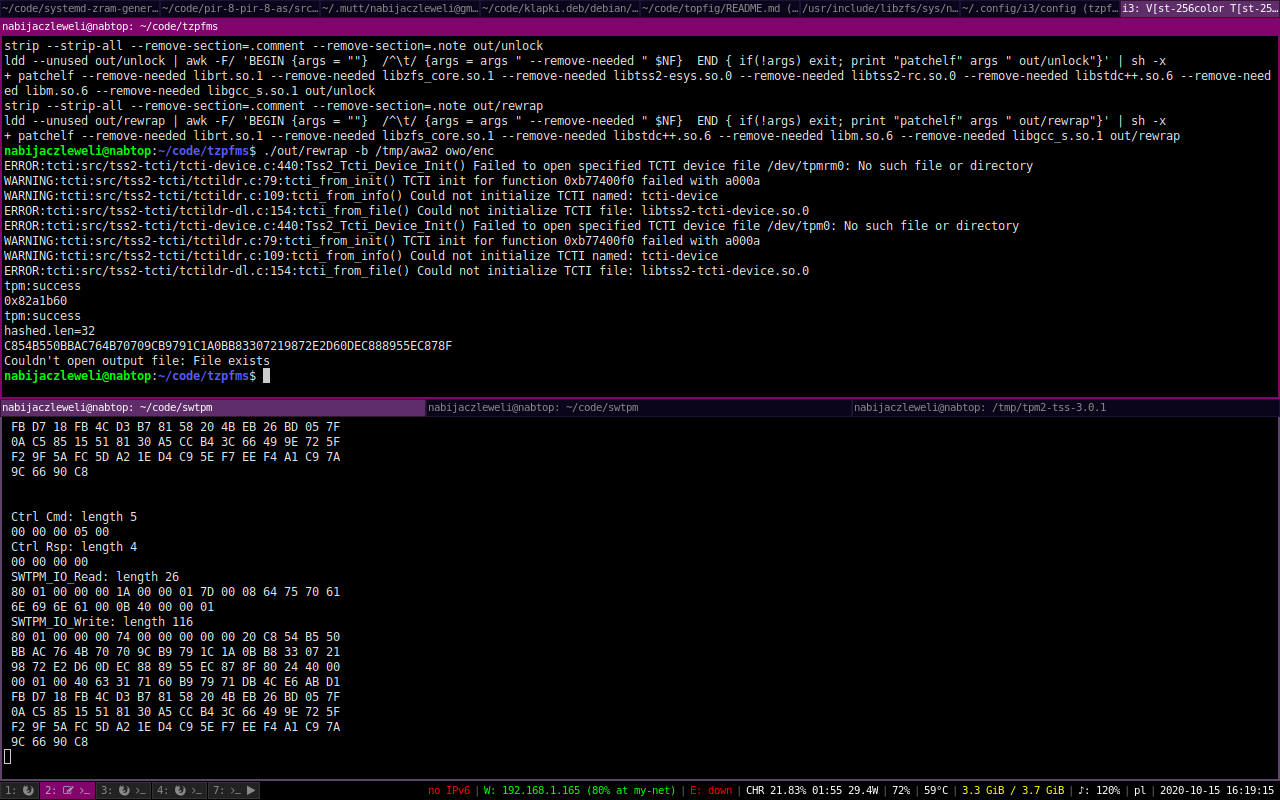Switch to workspace 7 with play icon
Image resolution: width=1280 pixels, height=800 pixels.
tap(234, 790)
